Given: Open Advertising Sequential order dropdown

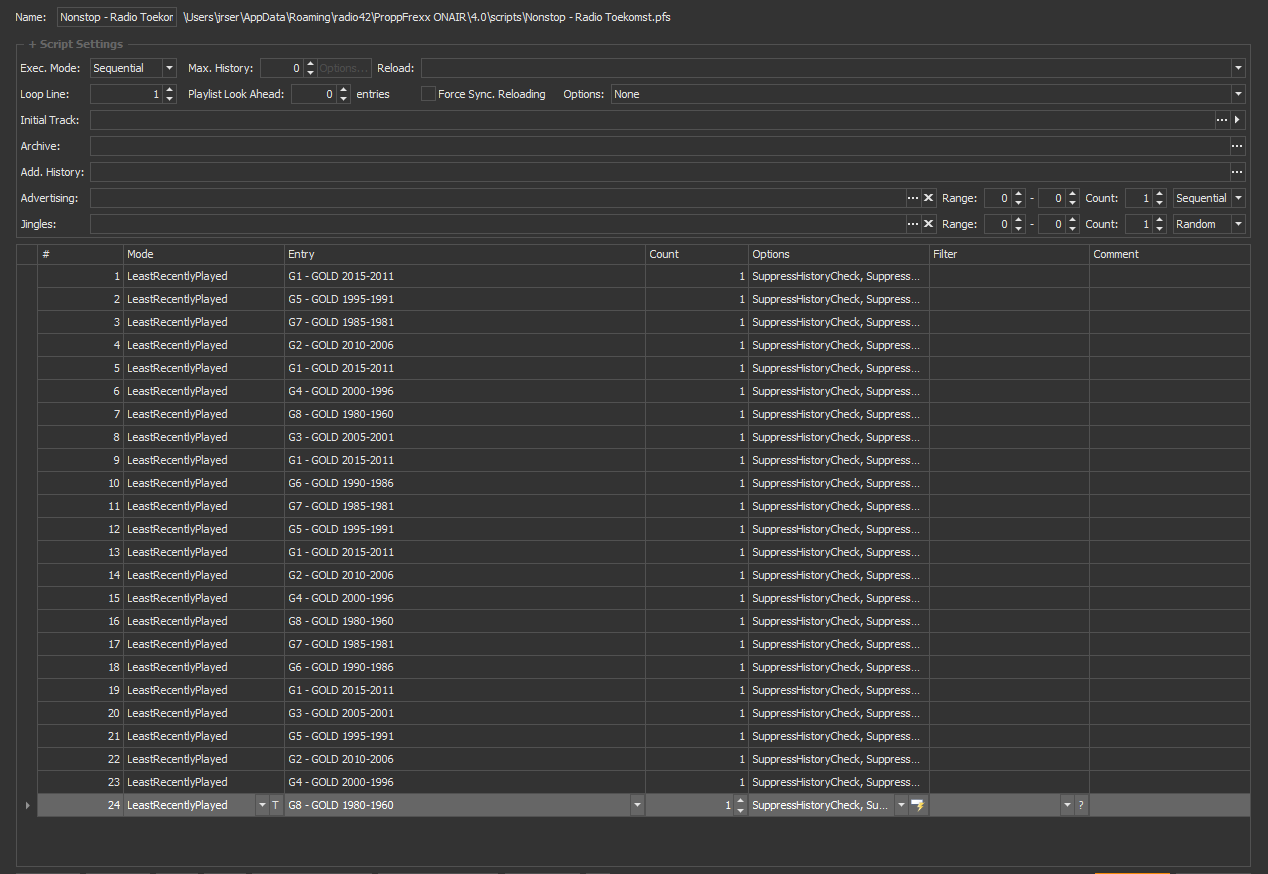Looking at the screenshot, I should [1238, 198].
